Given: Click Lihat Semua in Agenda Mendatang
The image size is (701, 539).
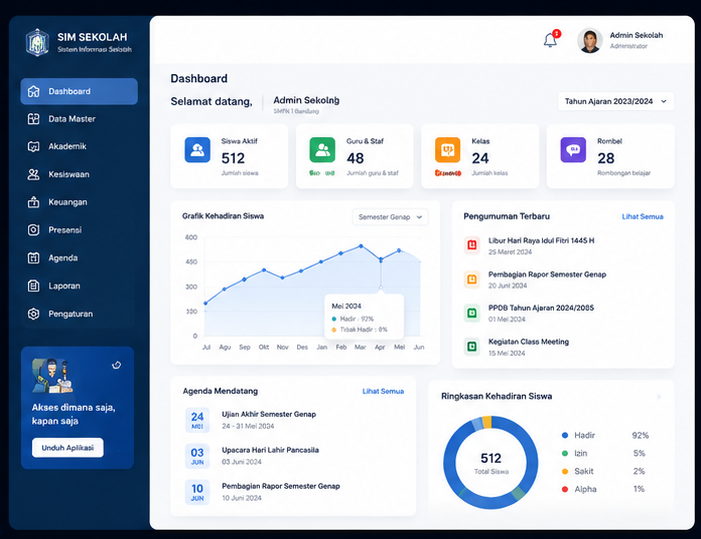Looking at the screenshot, I should click(383, 391).
